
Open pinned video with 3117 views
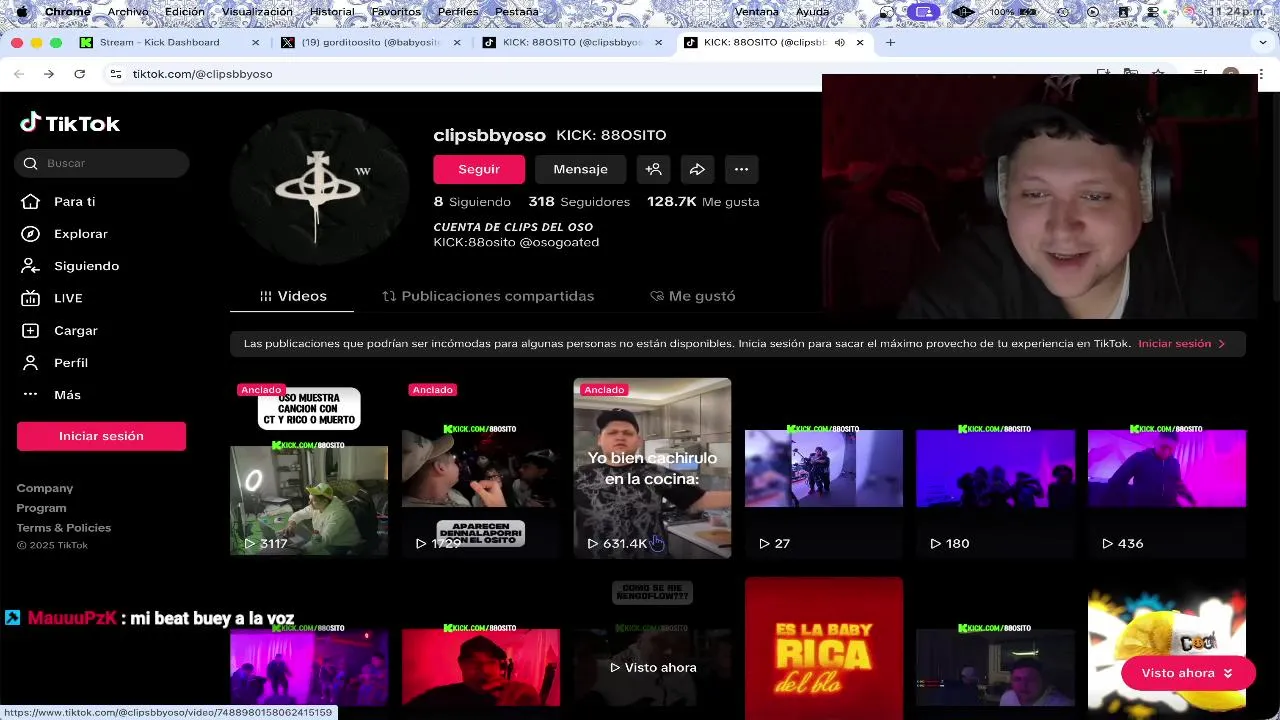coord(309,468)
